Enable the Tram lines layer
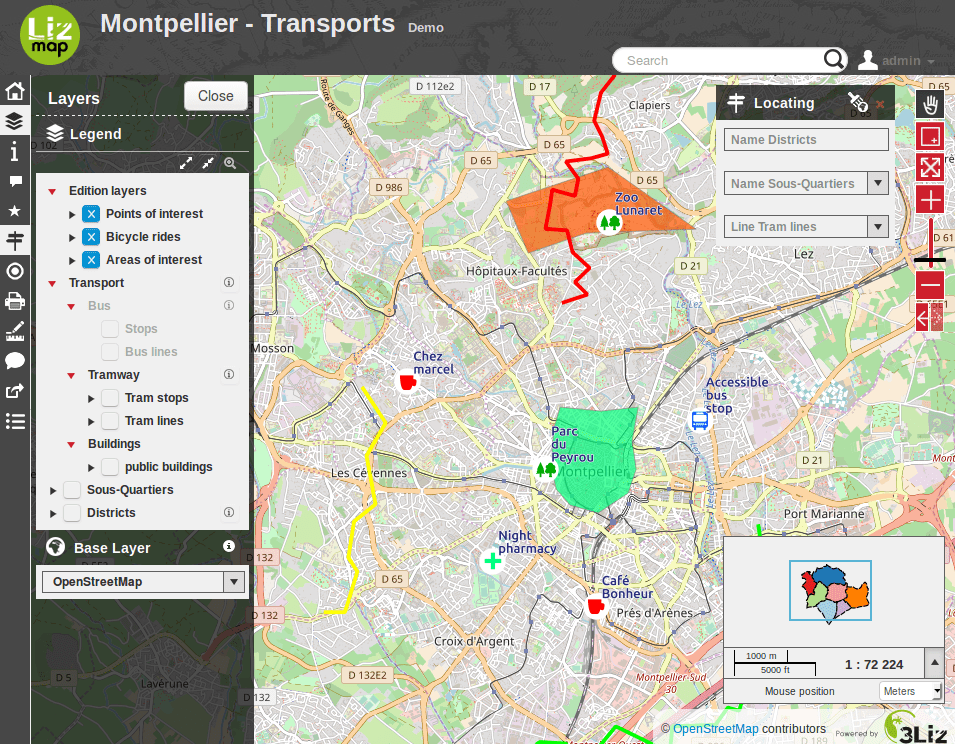The image size is (955, 744). point(110,421)
